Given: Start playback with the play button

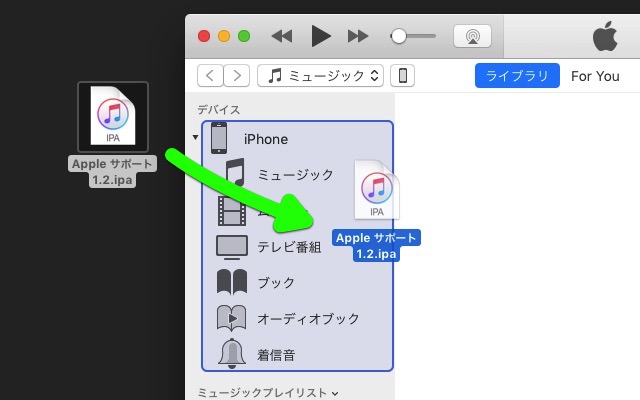Looking at the screenshot, I should (321, 36).
